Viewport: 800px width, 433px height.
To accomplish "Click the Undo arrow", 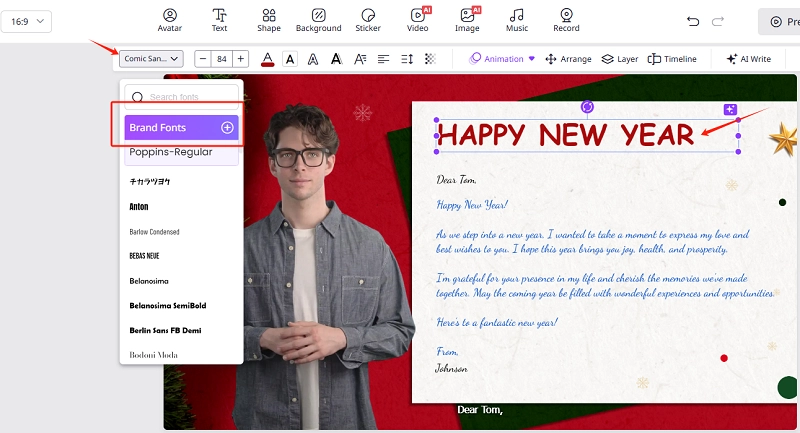I will 693,21.
